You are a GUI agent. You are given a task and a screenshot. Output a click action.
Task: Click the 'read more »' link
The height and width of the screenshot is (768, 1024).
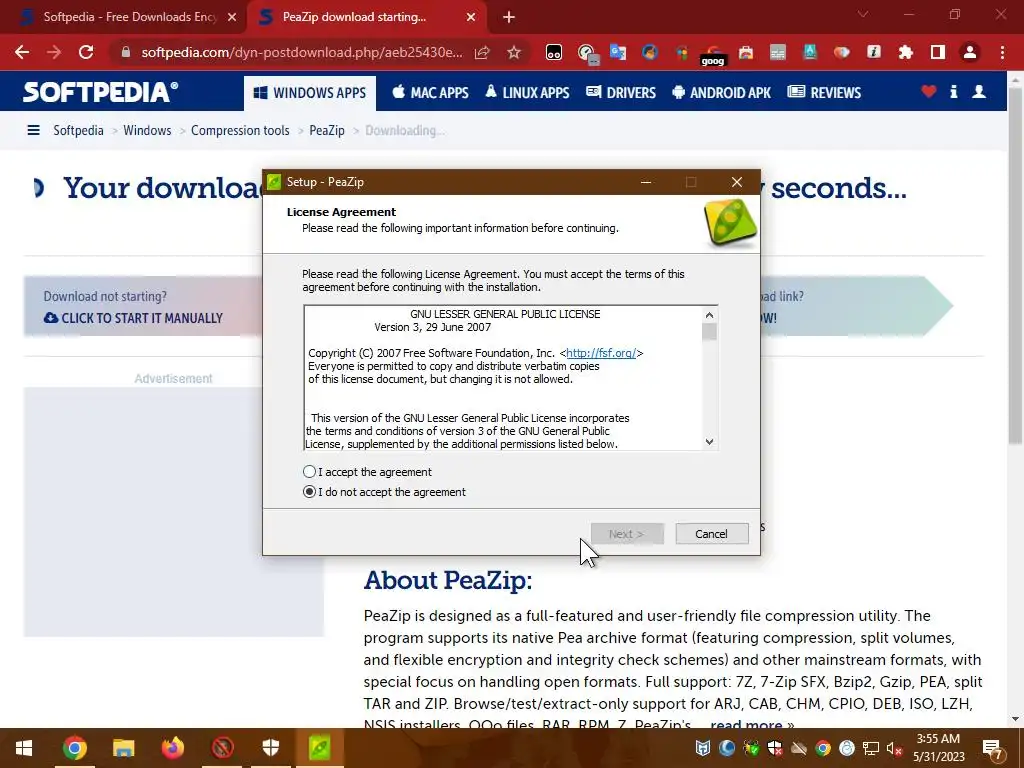pos(752,724)
